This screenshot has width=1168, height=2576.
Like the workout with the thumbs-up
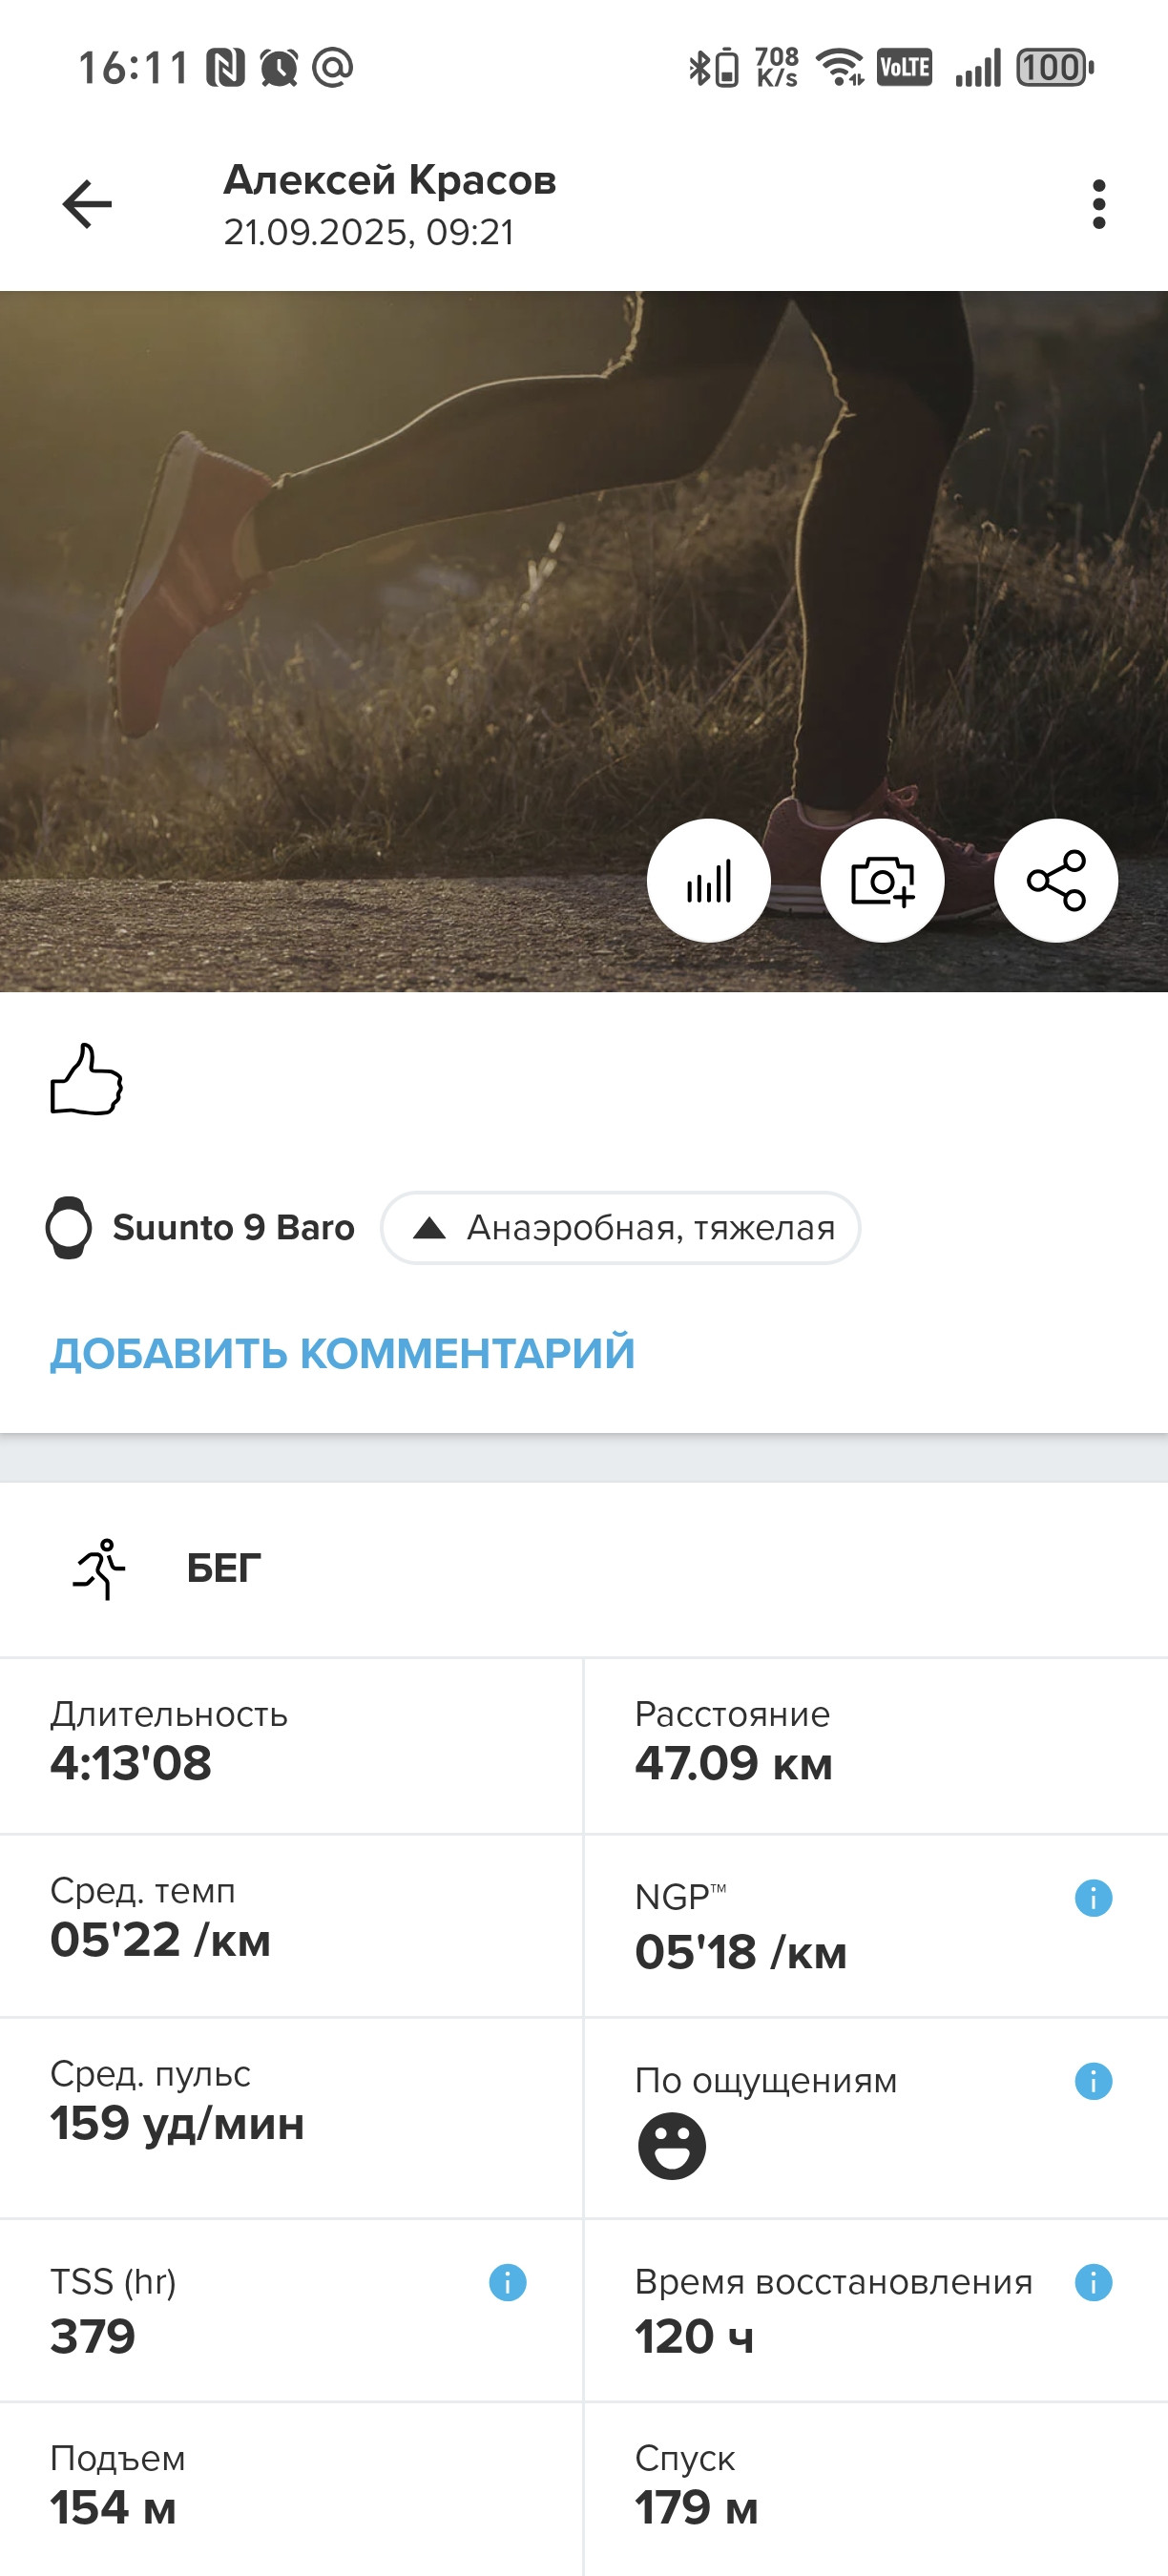(86, 1079)
